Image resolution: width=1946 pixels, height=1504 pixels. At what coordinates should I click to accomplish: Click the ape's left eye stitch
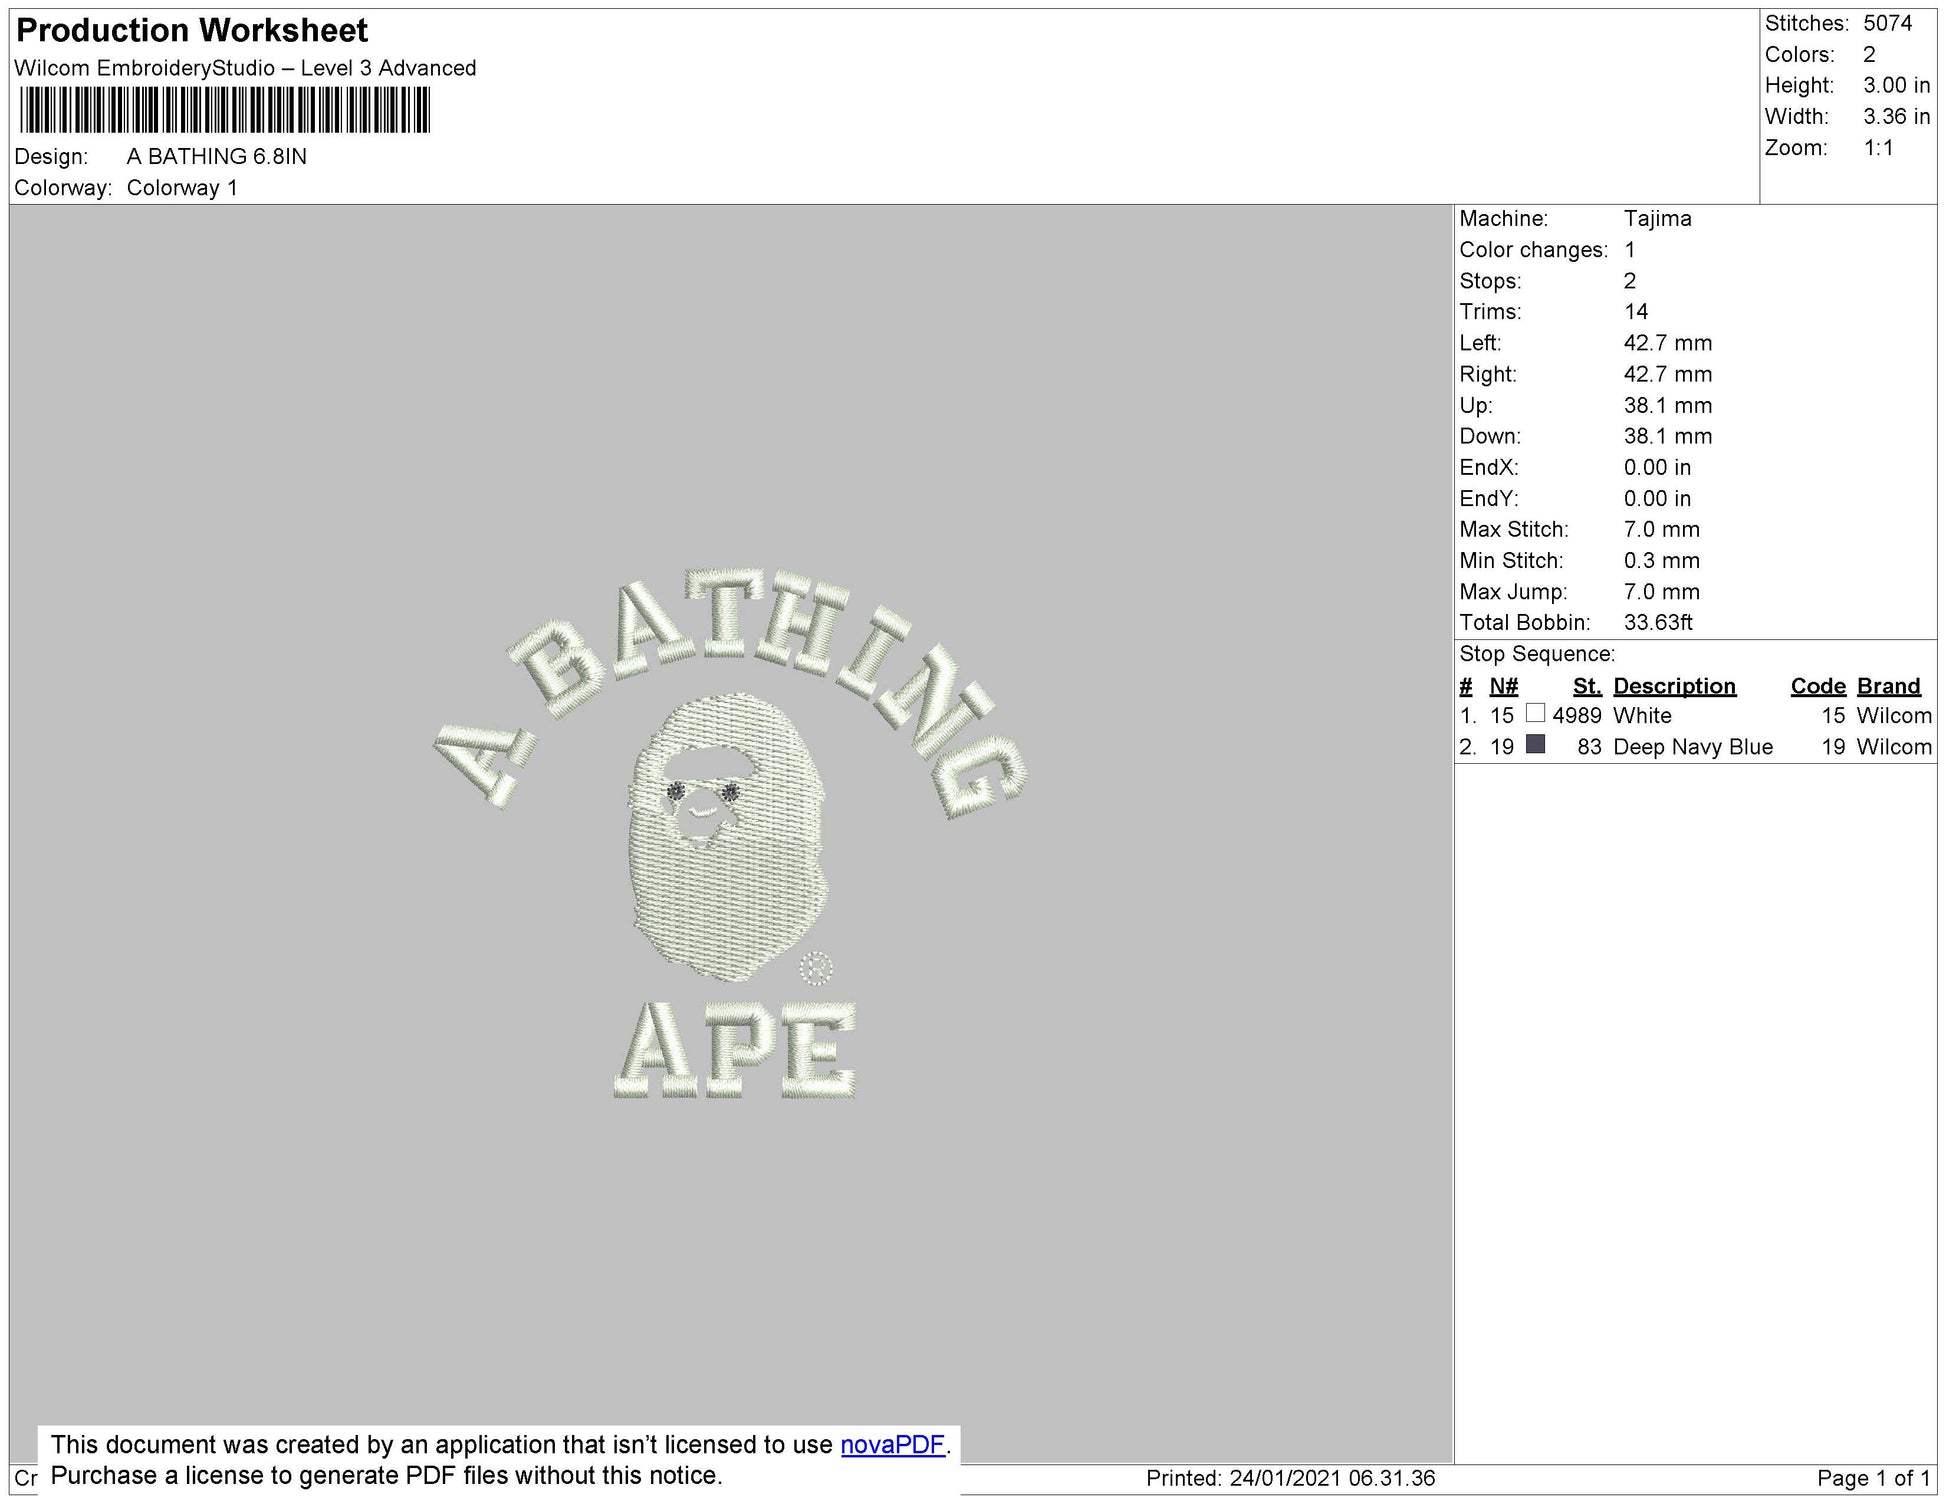click(676, 792)
